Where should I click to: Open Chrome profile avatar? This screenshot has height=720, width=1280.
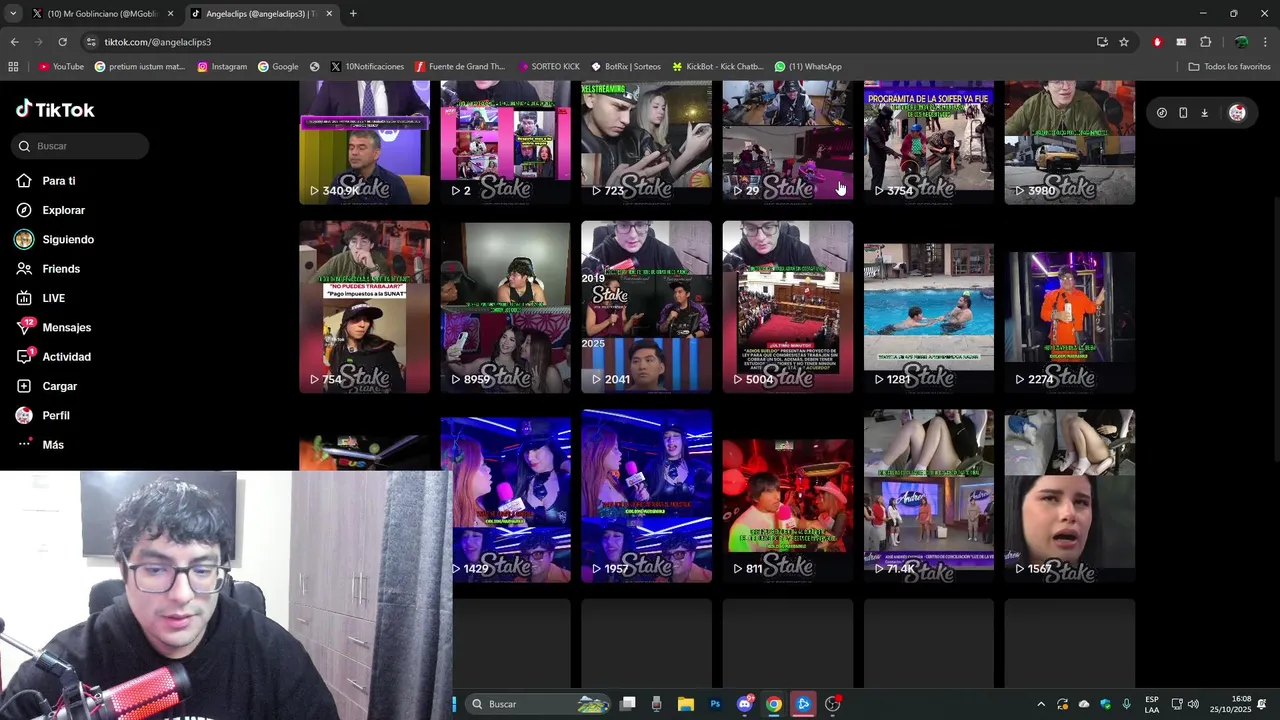click(x=1241, y=42)
